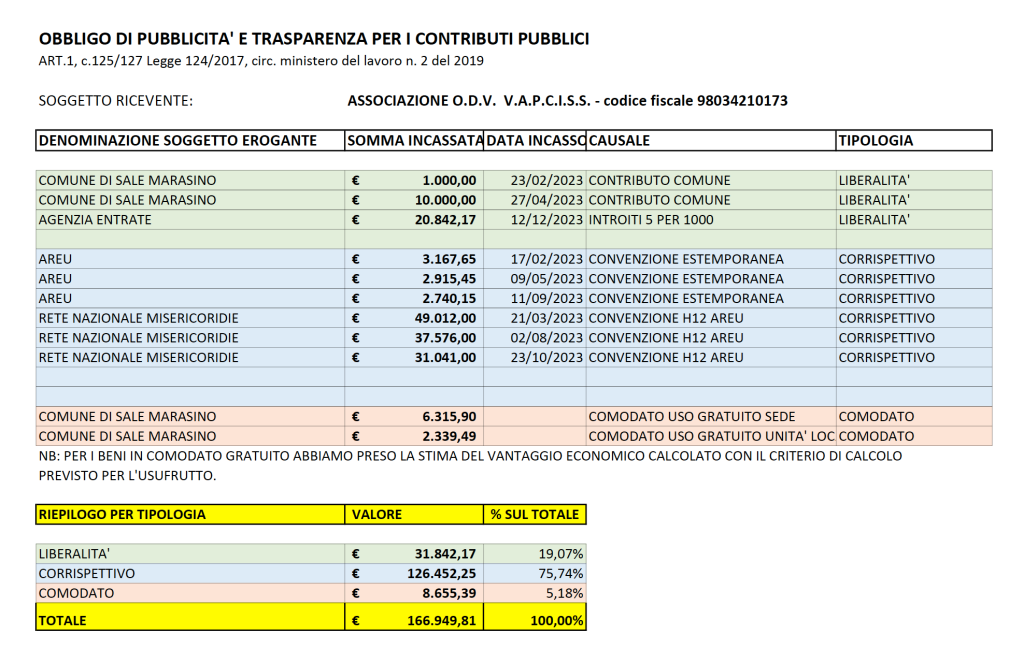Click the AGENZIA ENTRATE cell

95,220
